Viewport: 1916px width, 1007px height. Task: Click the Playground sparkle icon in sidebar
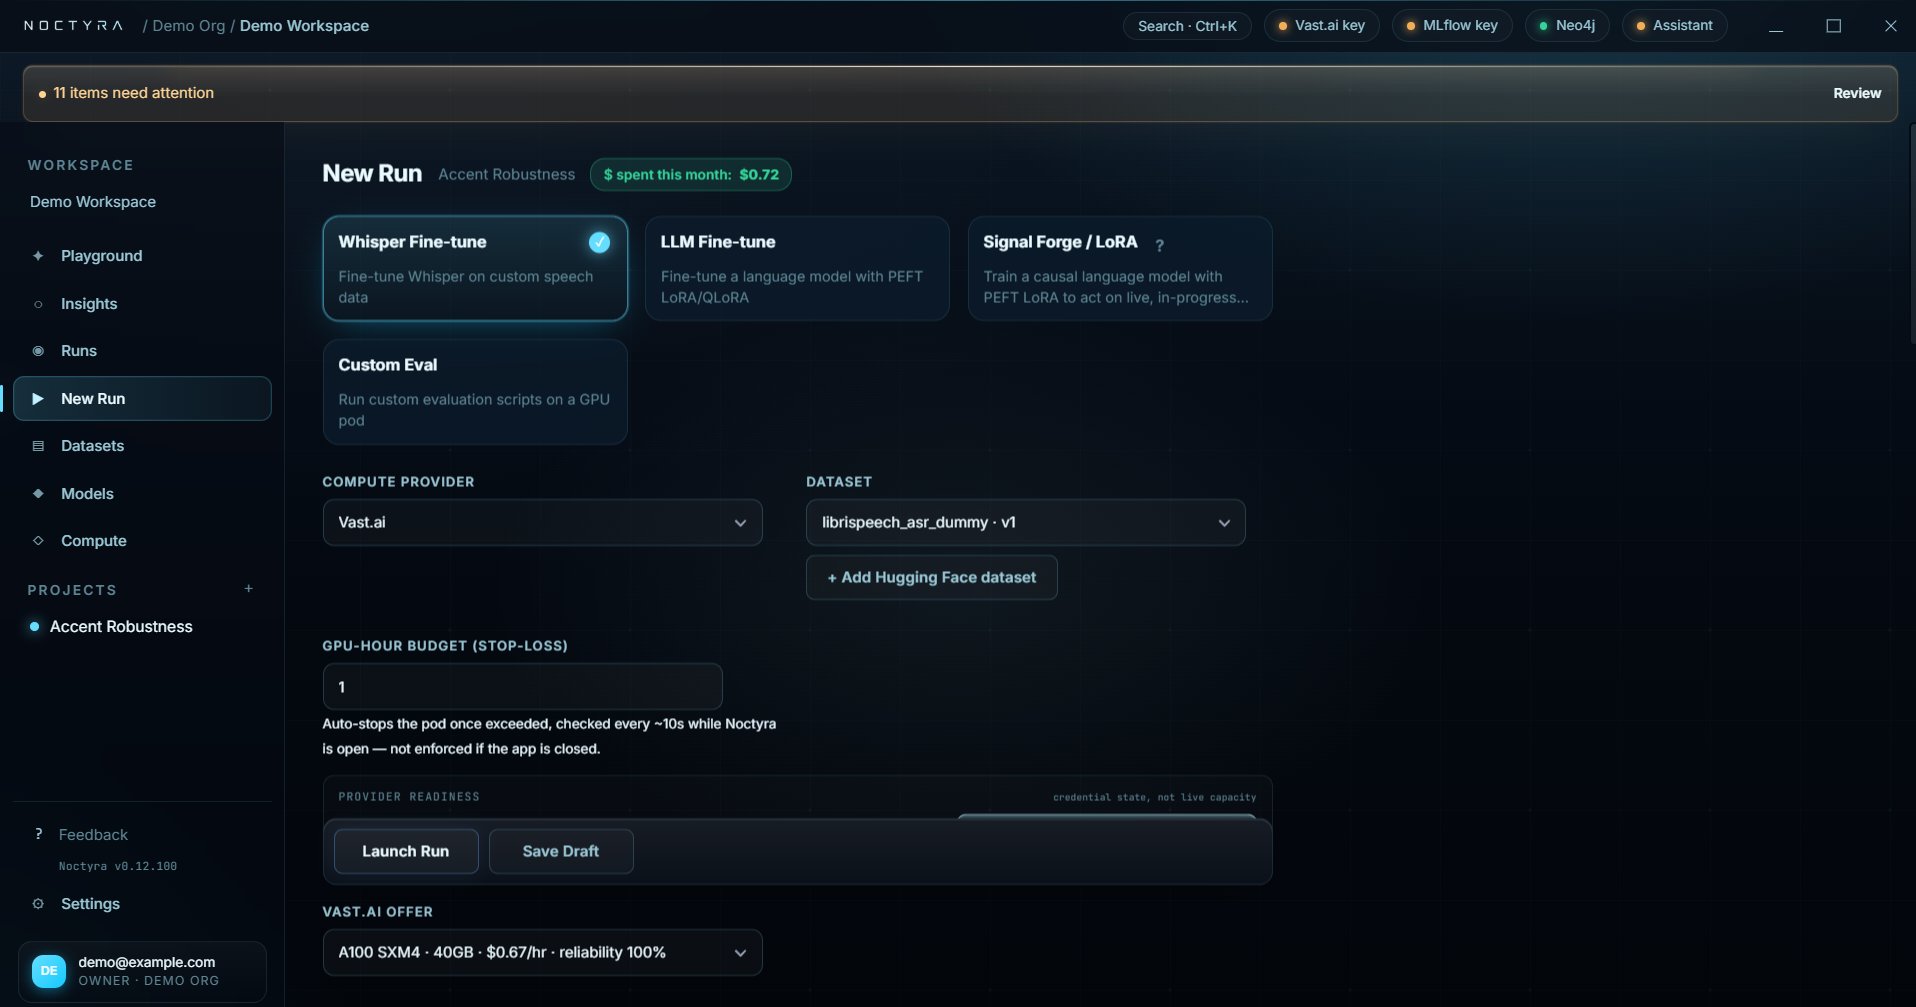click(x=38, y=256)
